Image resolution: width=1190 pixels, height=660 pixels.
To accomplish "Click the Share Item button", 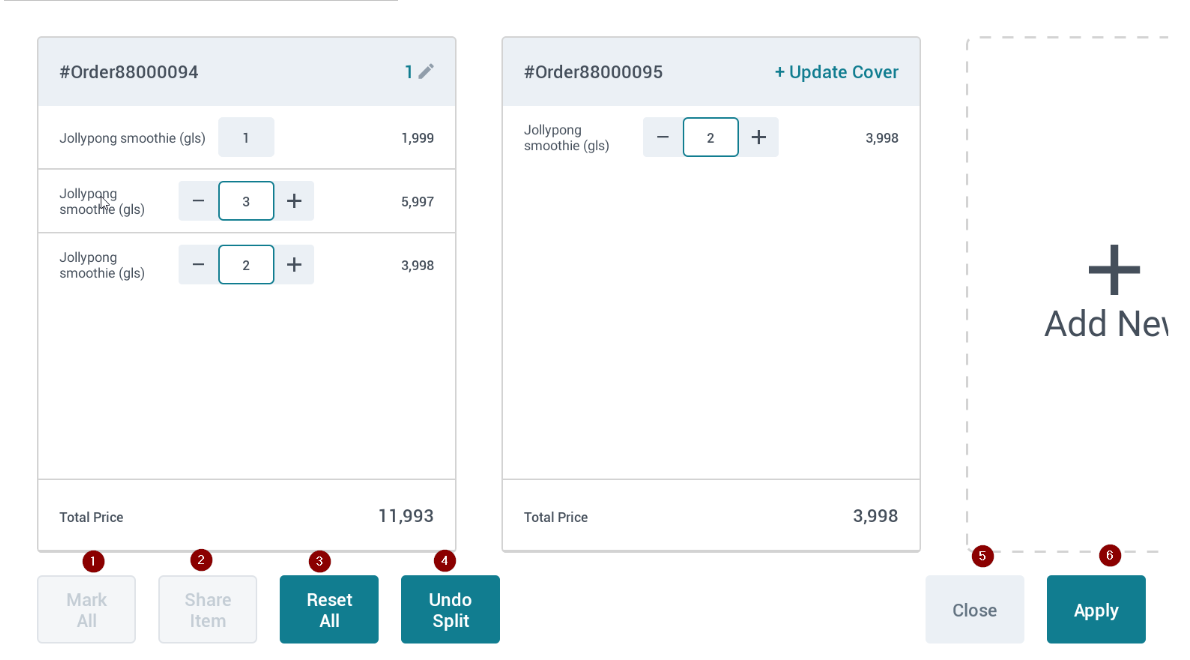I will pyautogui.click(x=208, y=610).
